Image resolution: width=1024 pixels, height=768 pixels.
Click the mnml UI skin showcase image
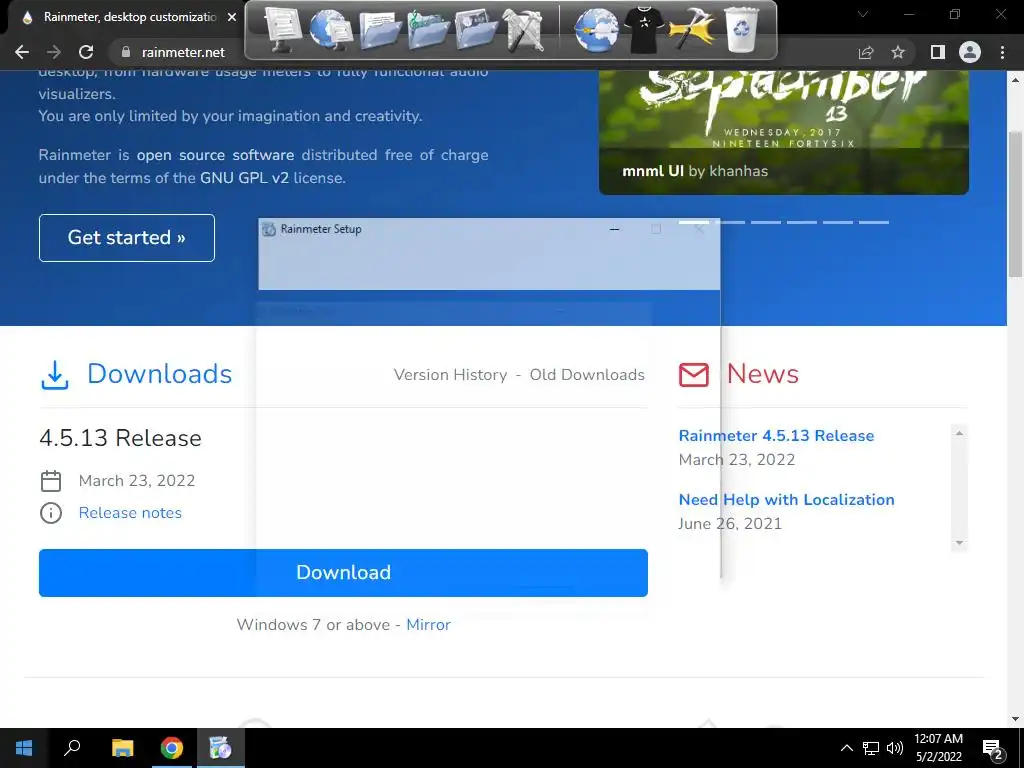[x=784, y=132]
